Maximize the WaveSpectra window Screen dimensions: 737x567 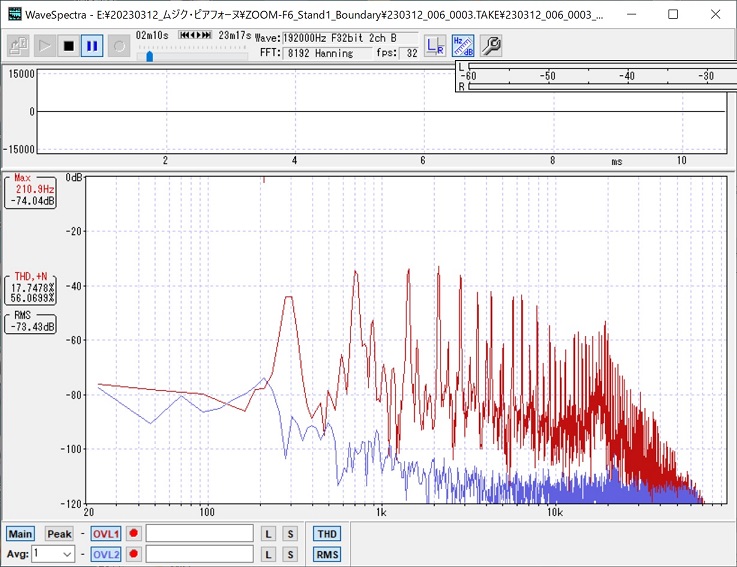673,14
